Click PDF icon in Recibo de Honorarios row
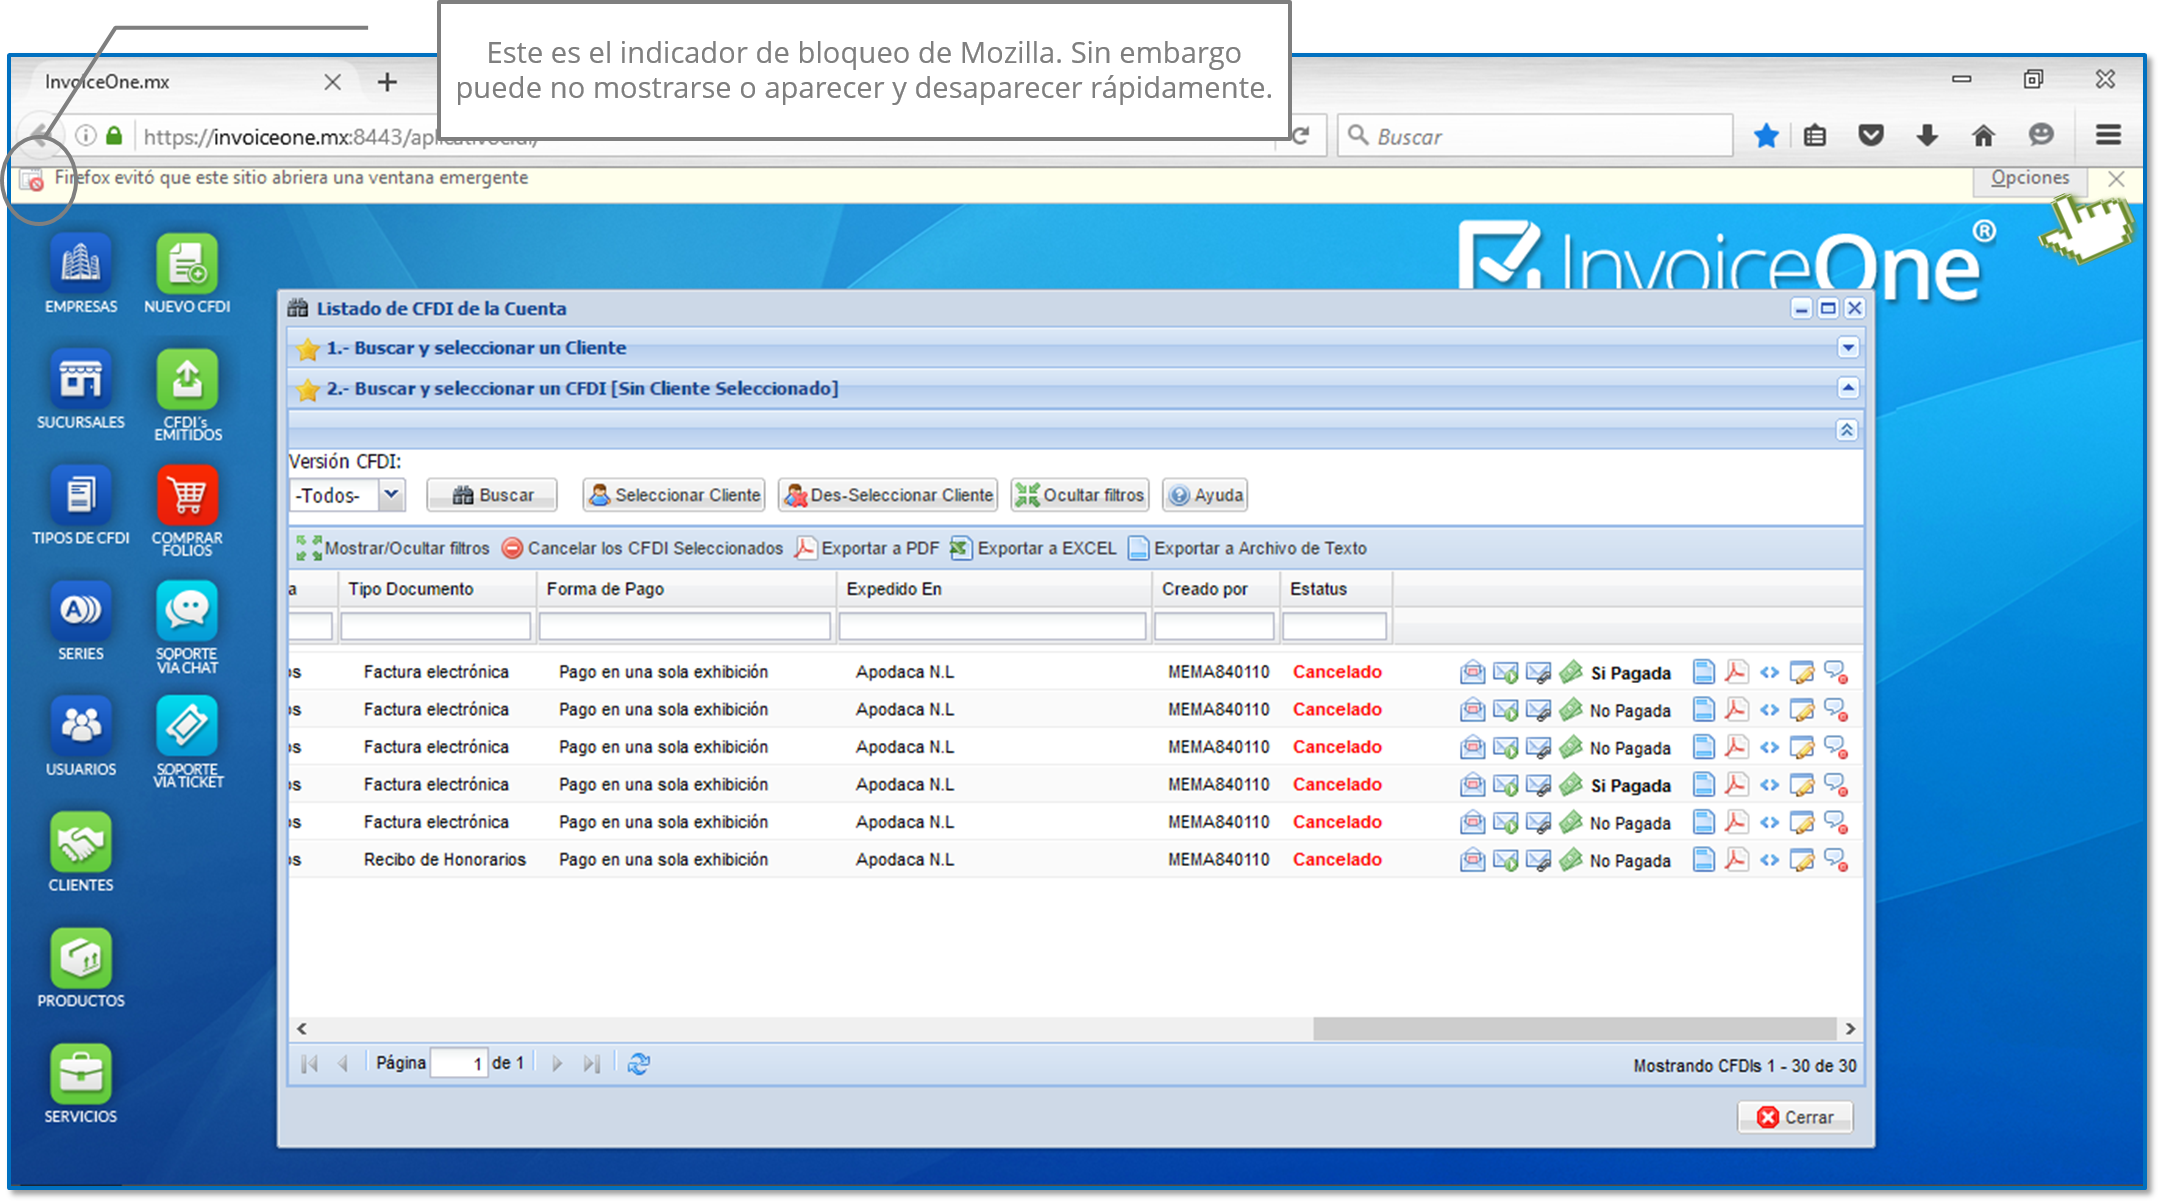This screenshot has width=2160, height=1203. point(1736,859)
